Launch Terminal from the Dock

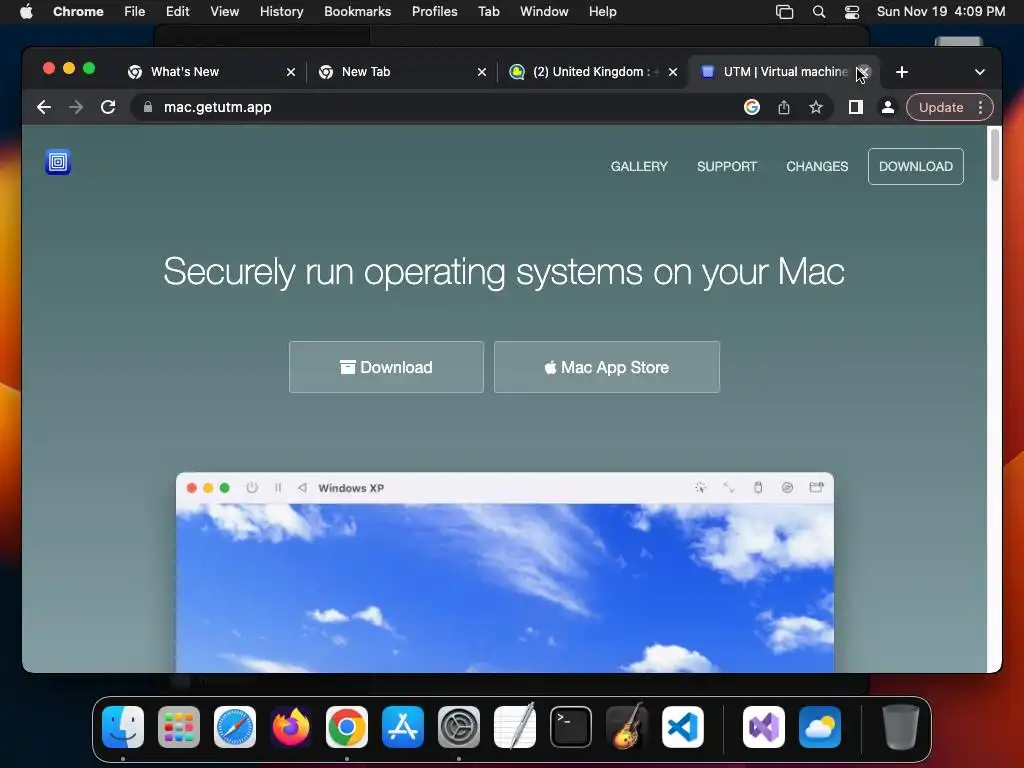pos(571,727)
